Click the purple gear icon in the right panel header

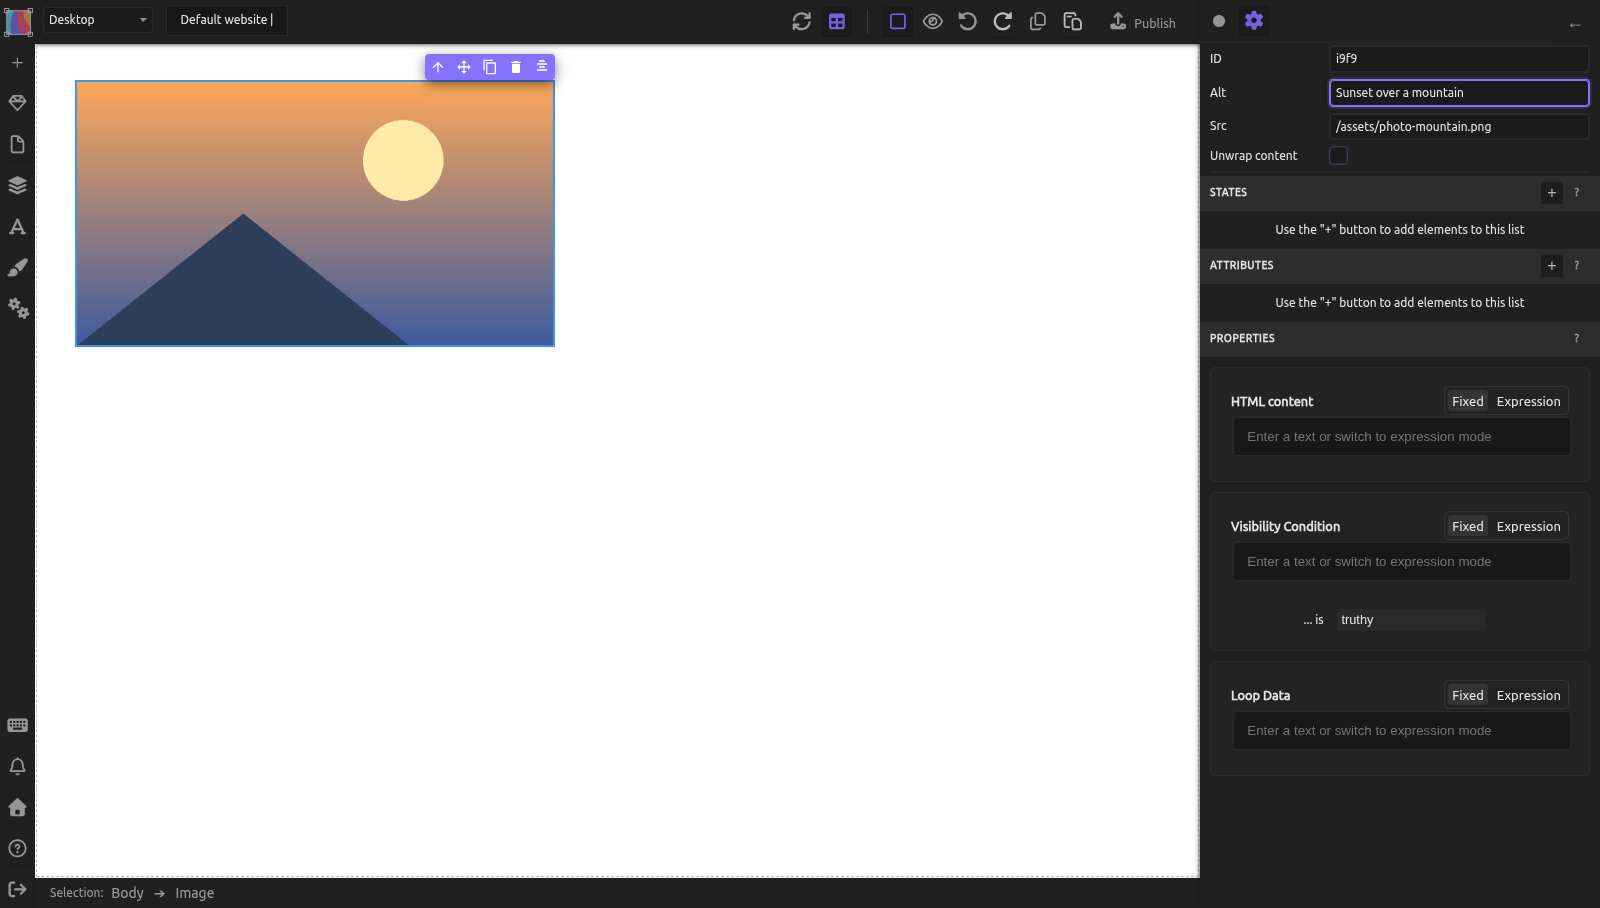[1254, 21]
